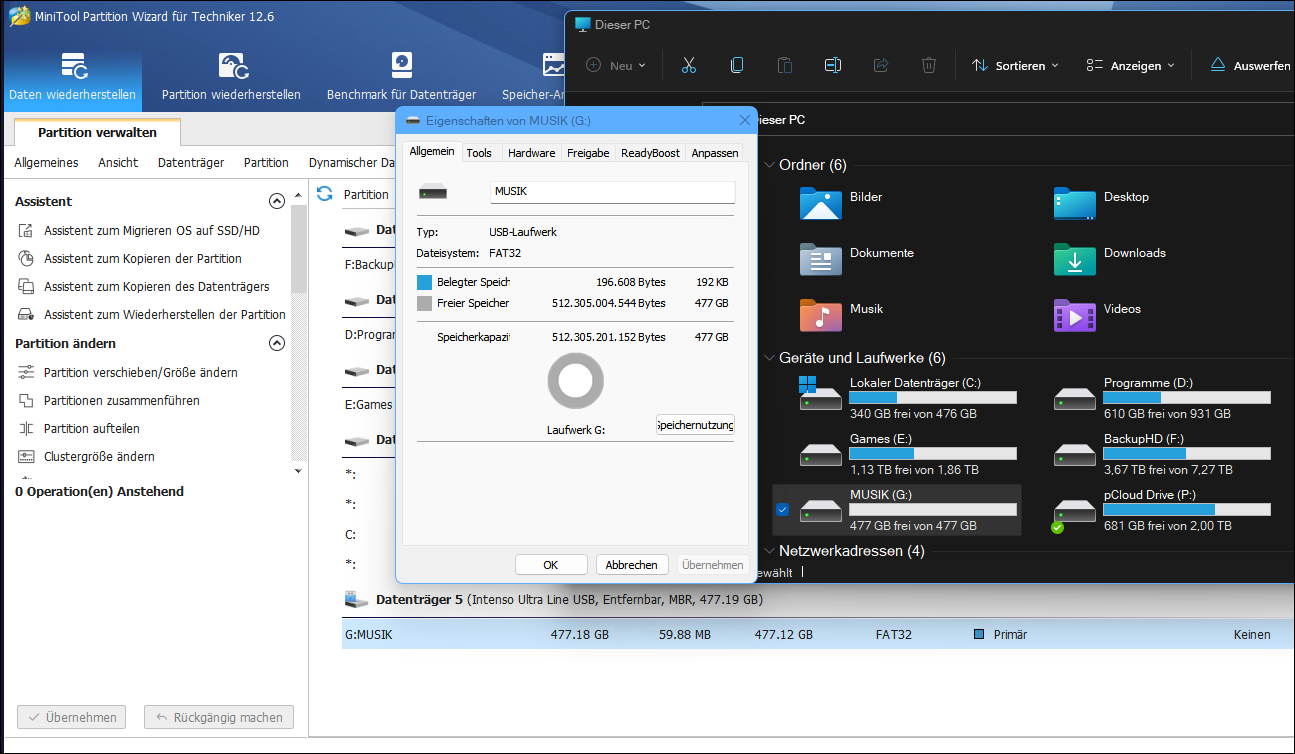Click Auswerfen in Explorer toolbar

coord(1250,65)
